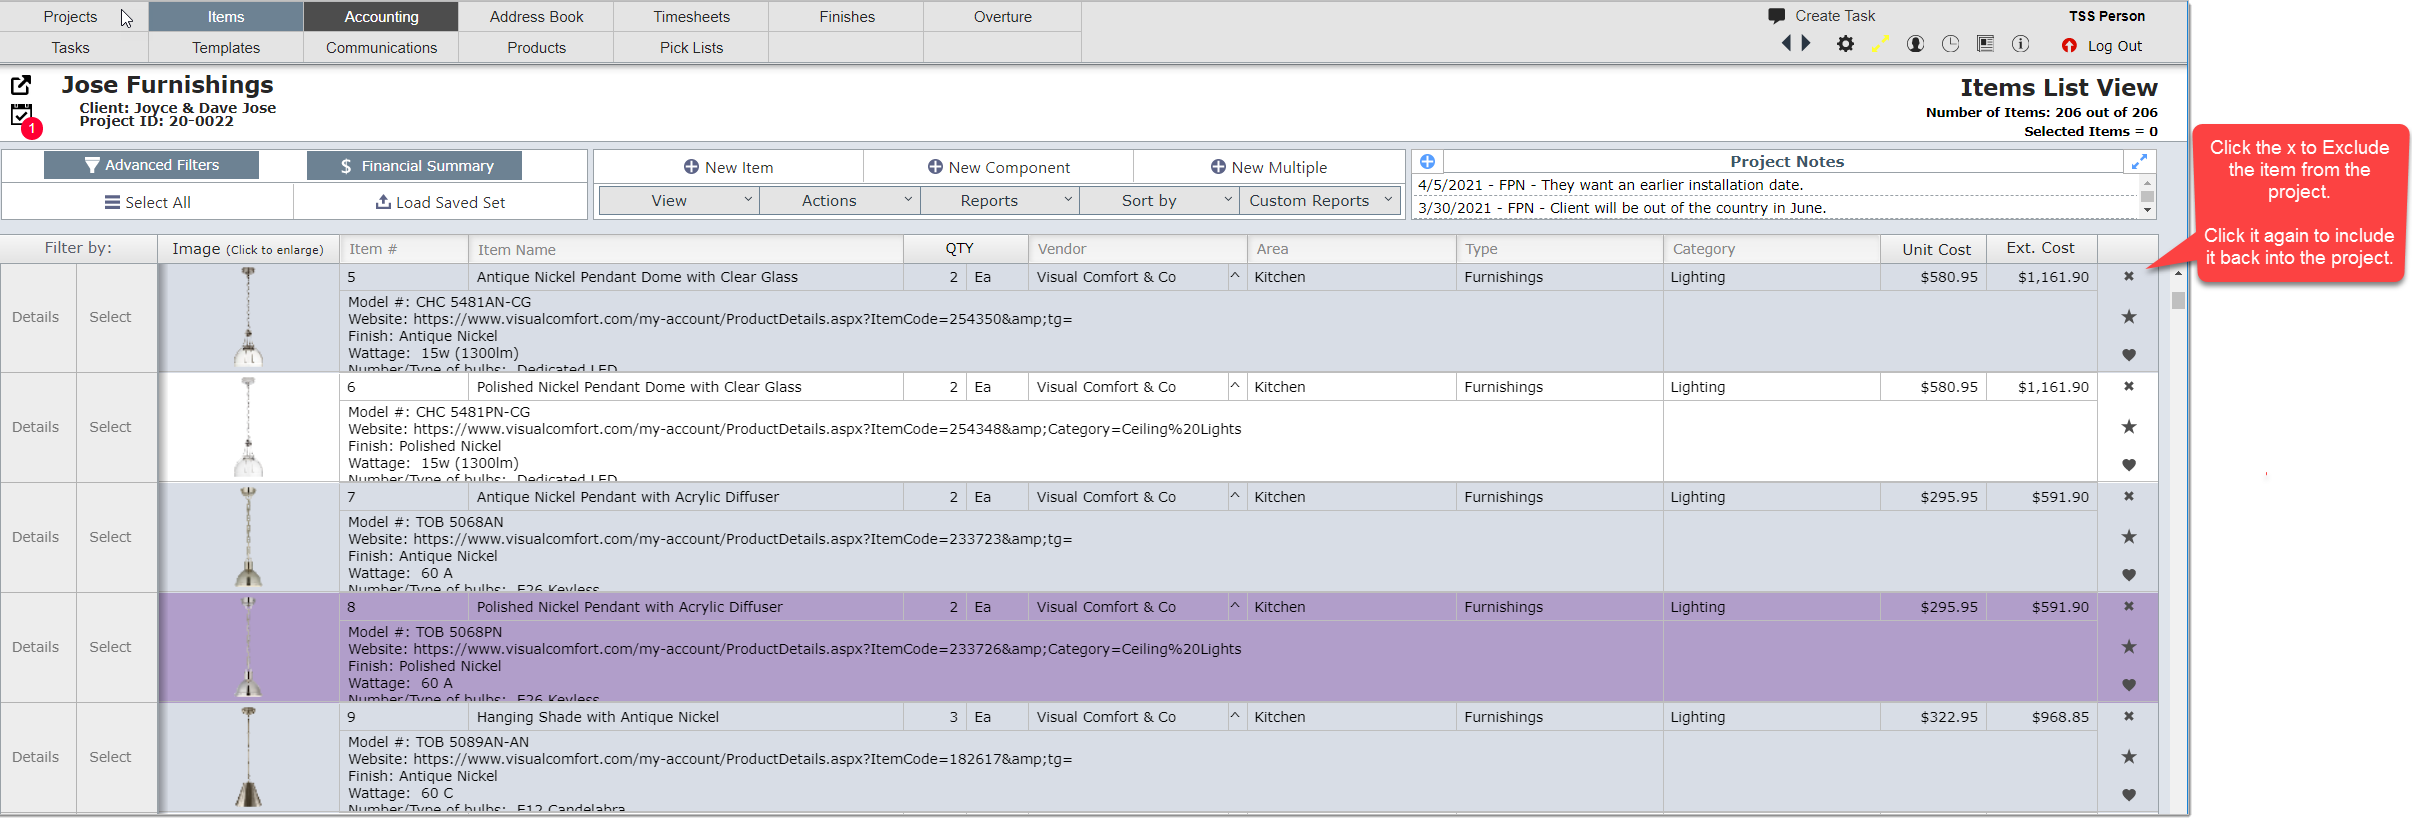Image resolution: width=2412 pixels, height=821 pixels.
Task: Expand vendor caret on item 9 row
Action: (1235, 716)
